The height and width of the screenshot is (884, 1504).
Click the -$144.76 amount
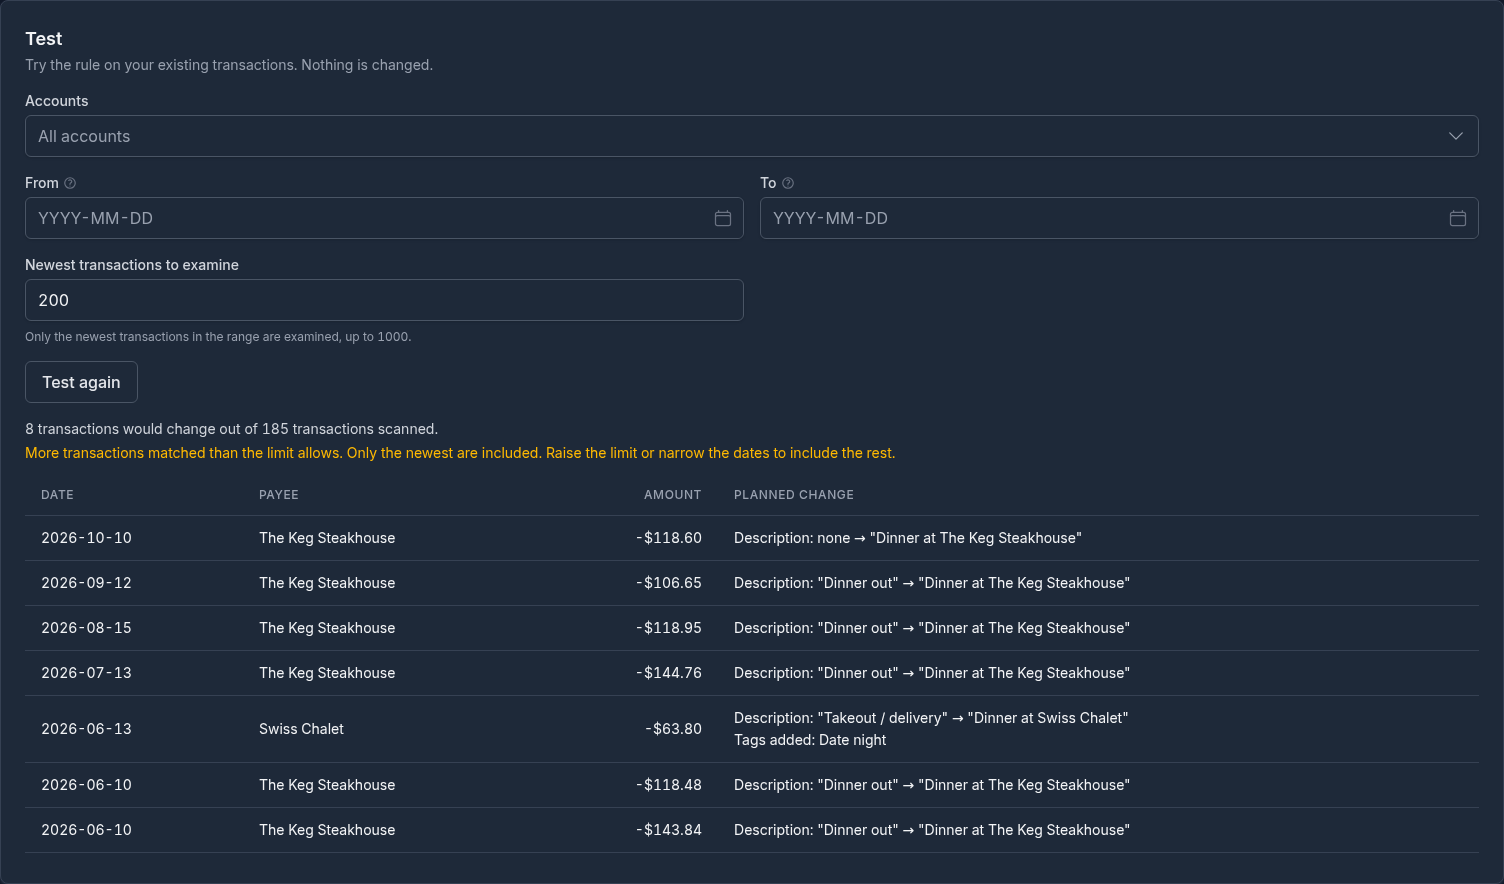pos(669,673)
